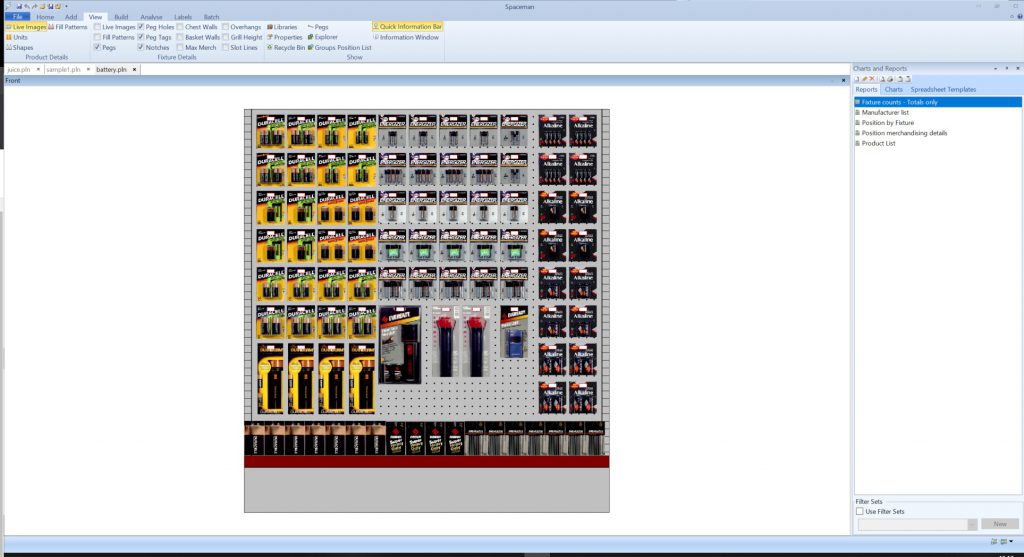Click the red delete X icon in Charts and Reports
This screenshot has width=1024, height=557.
tap(872, 79)
